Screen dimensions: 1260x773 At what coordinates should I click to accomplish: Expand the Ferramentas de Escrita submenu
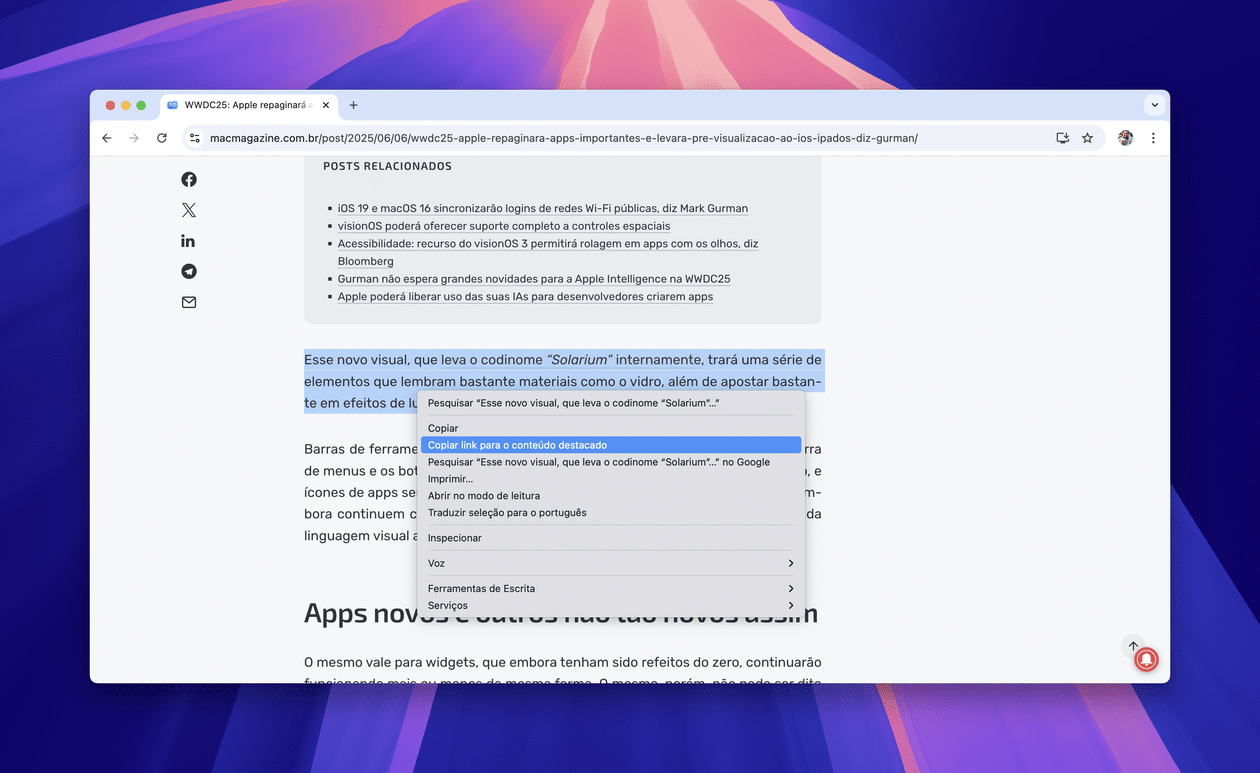pos(611,588)
